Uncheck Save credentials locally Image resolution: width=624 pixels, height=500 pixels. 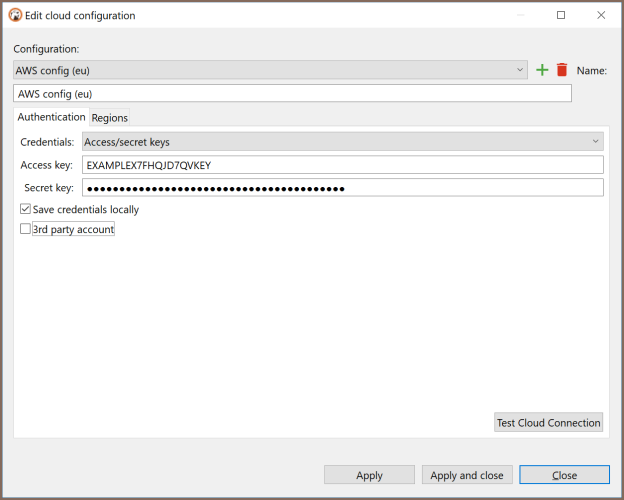[25, 209]
